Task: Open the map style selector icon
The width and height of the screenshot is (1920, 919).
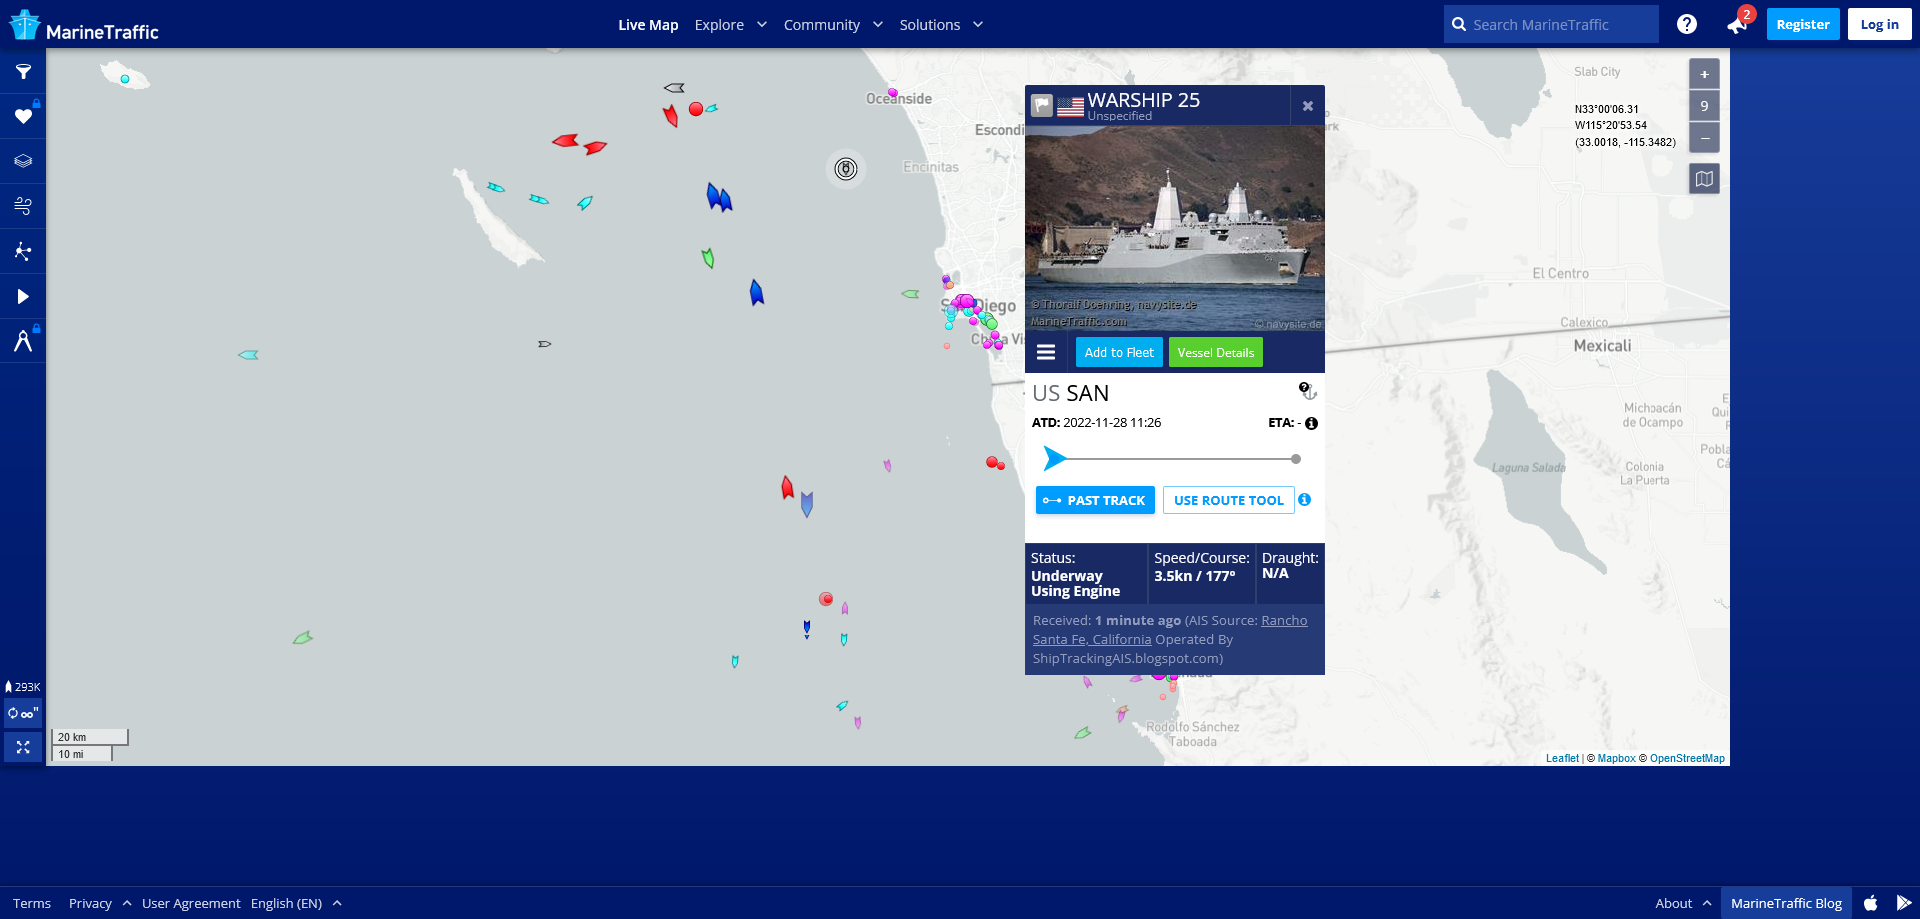Action: tap(1704, 179)
